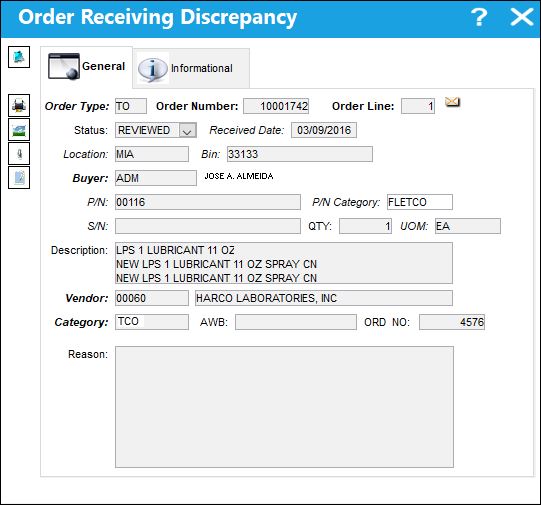Click the empty AWB field
The image size is (541, 505).
pyautogui.click(x=296, y=322)
